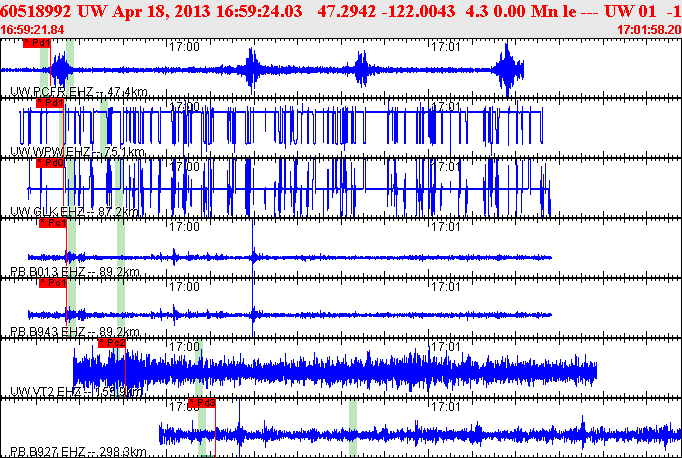Click the red start time 16:59:21.84

coord(33,30)
